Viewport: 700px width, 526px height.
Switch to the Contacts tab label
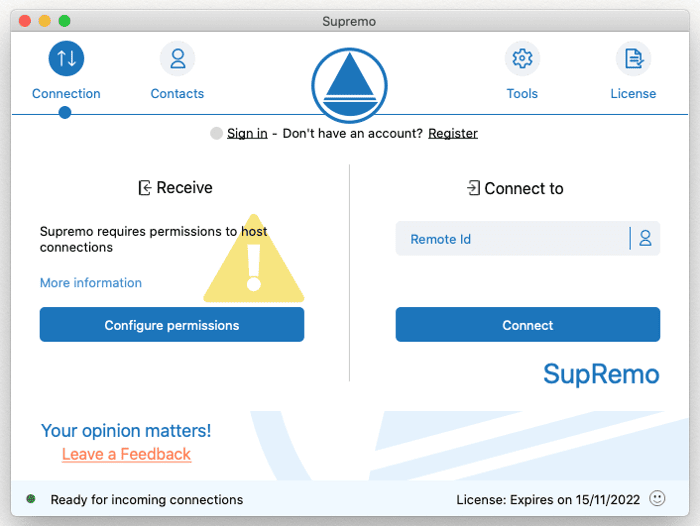pyautogui.click(x=177, y=94)
